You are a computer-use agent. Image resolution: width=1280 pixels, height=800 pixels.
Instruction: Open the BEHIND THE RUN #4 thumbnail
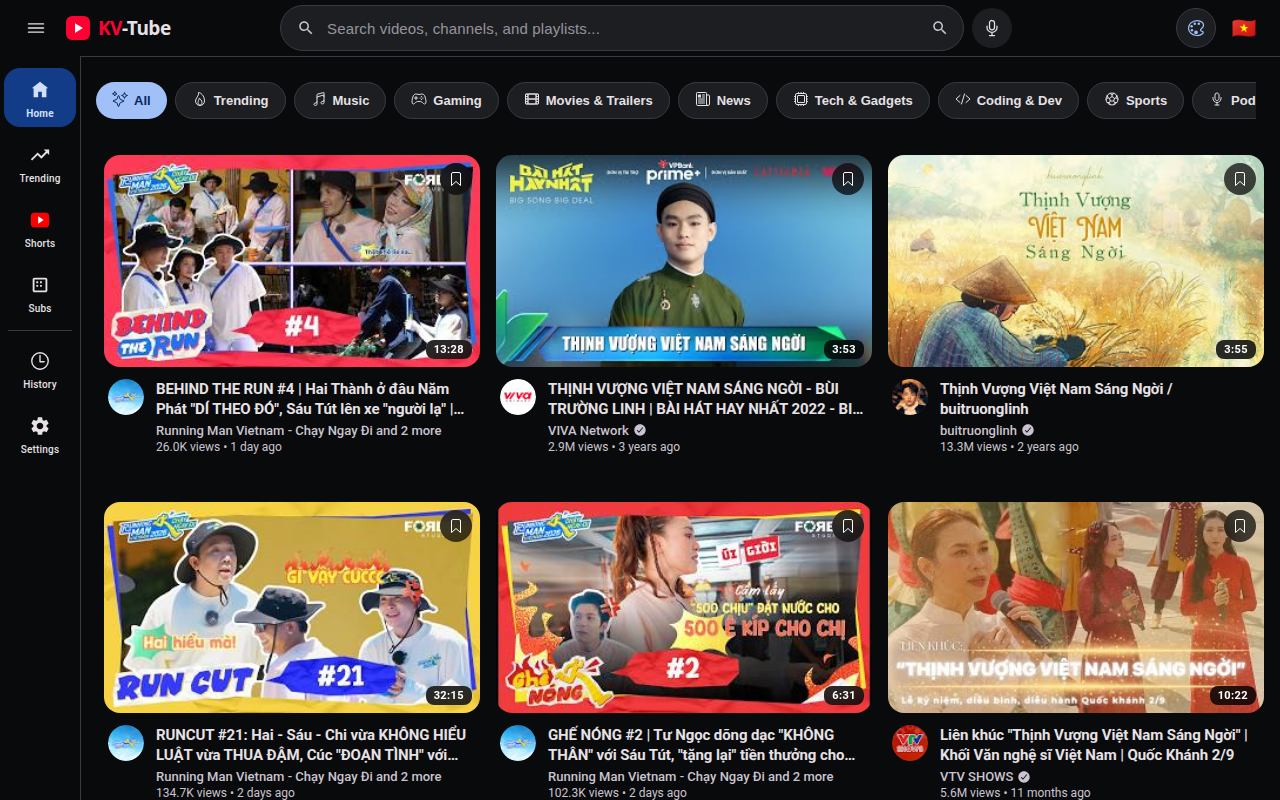tap(292, 261)
